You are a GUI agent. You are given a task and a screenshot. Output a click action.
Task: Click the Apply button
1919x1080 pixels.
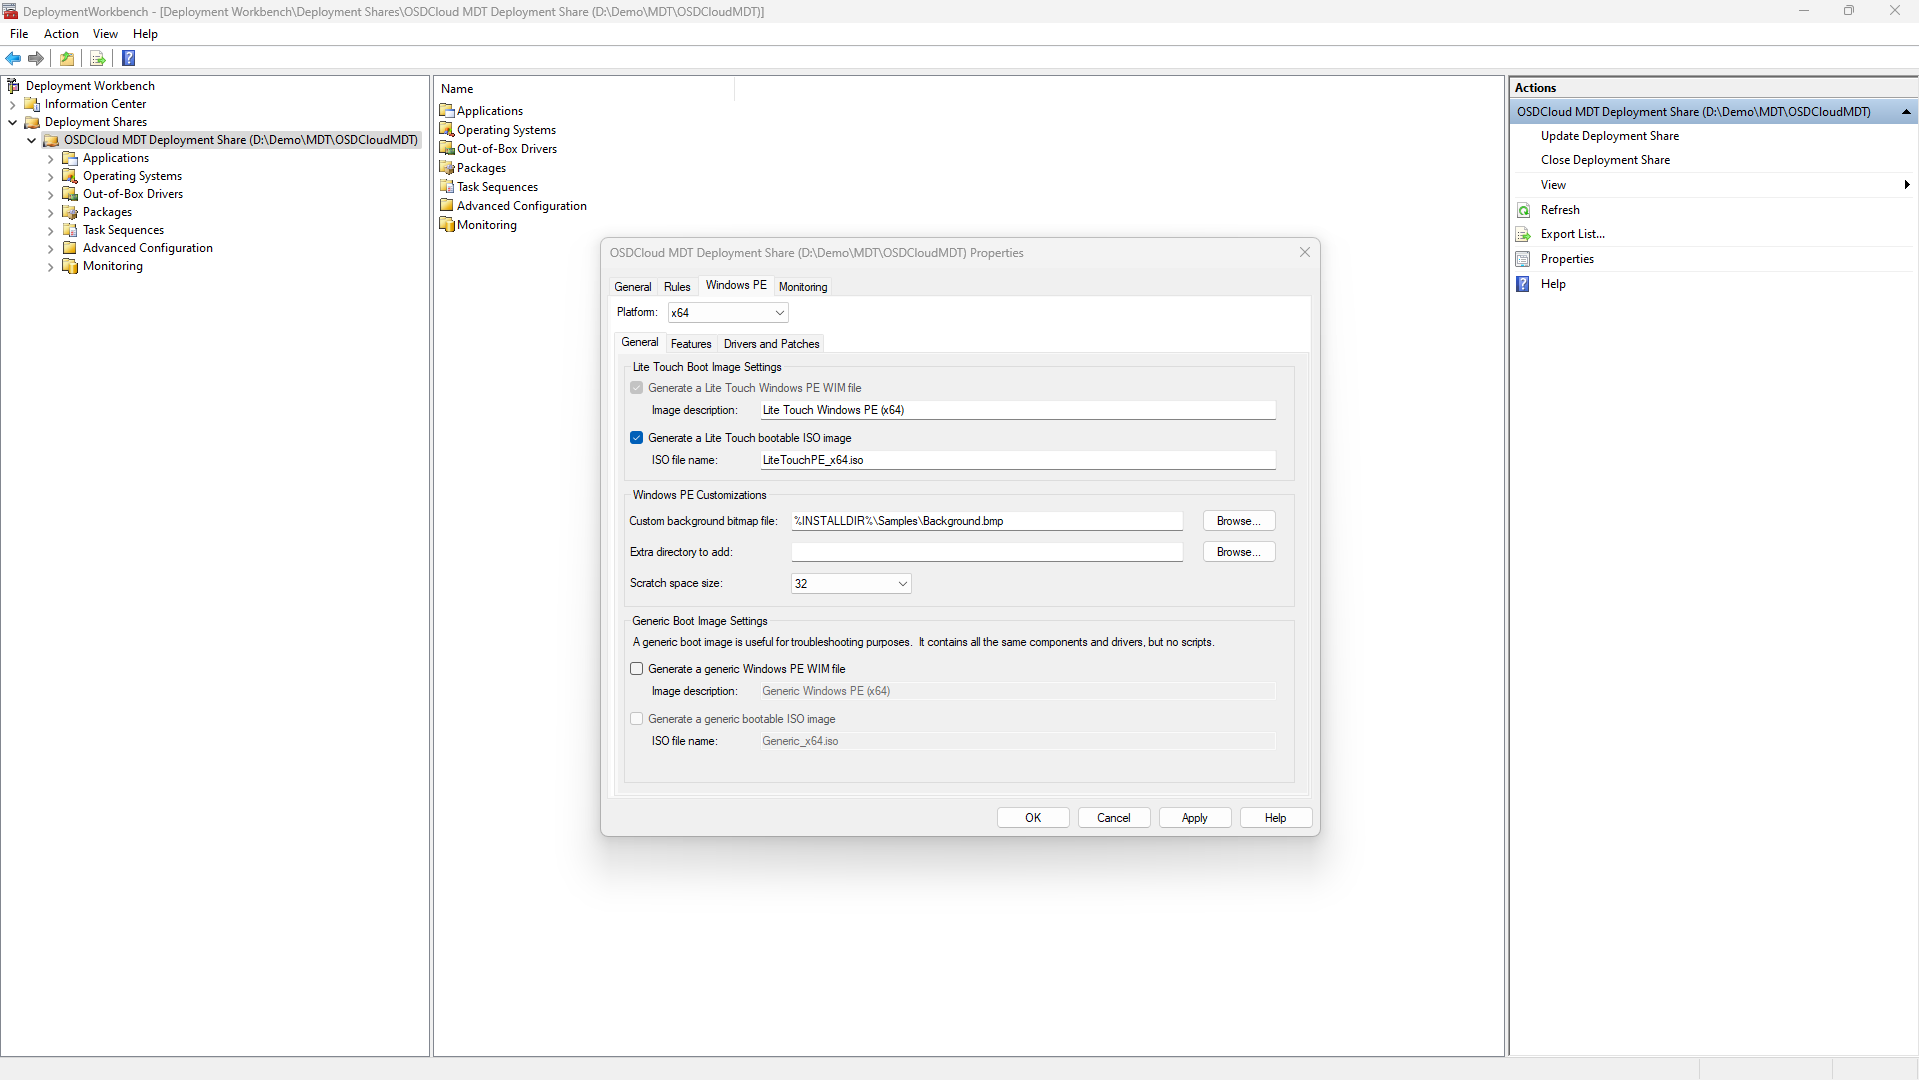click(x=1194, y=818)
